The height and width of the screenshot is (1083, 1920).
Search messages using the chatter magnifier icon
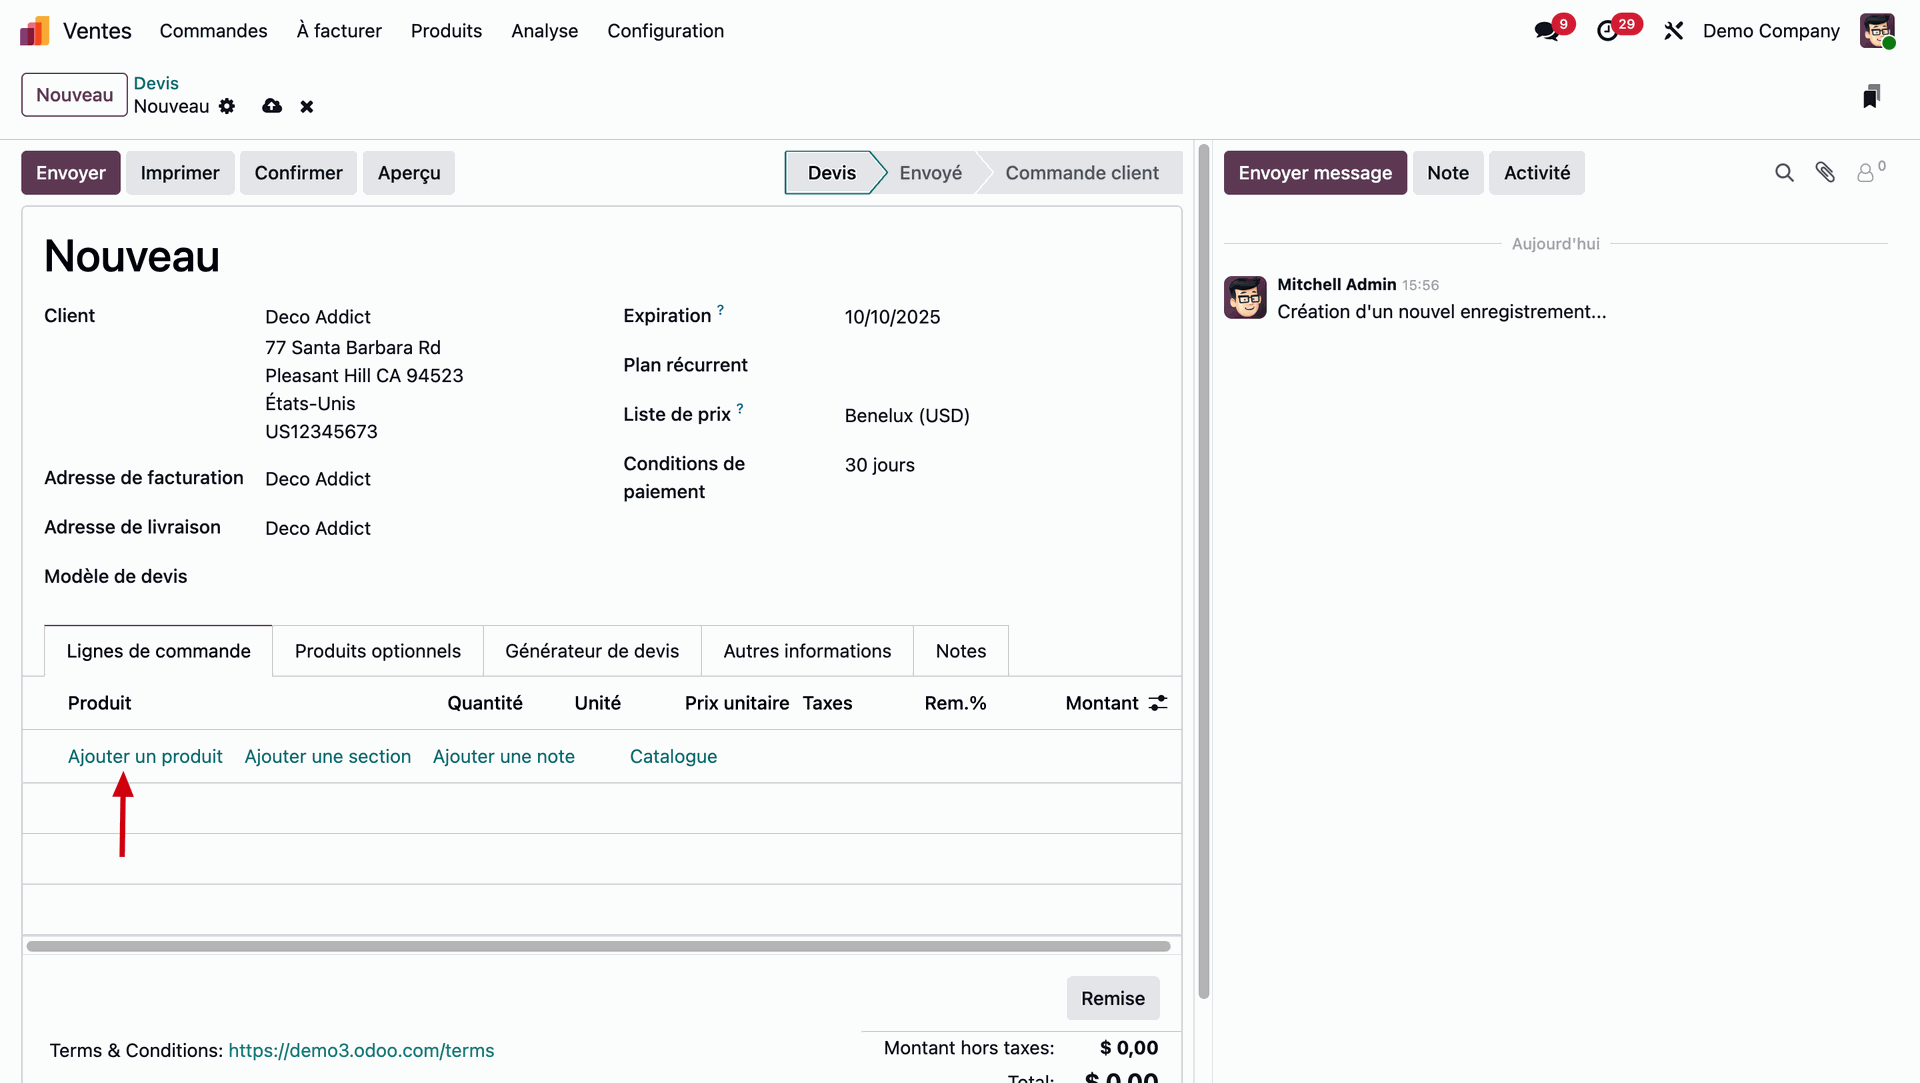pyautogui.click(x=1784, y=173)
